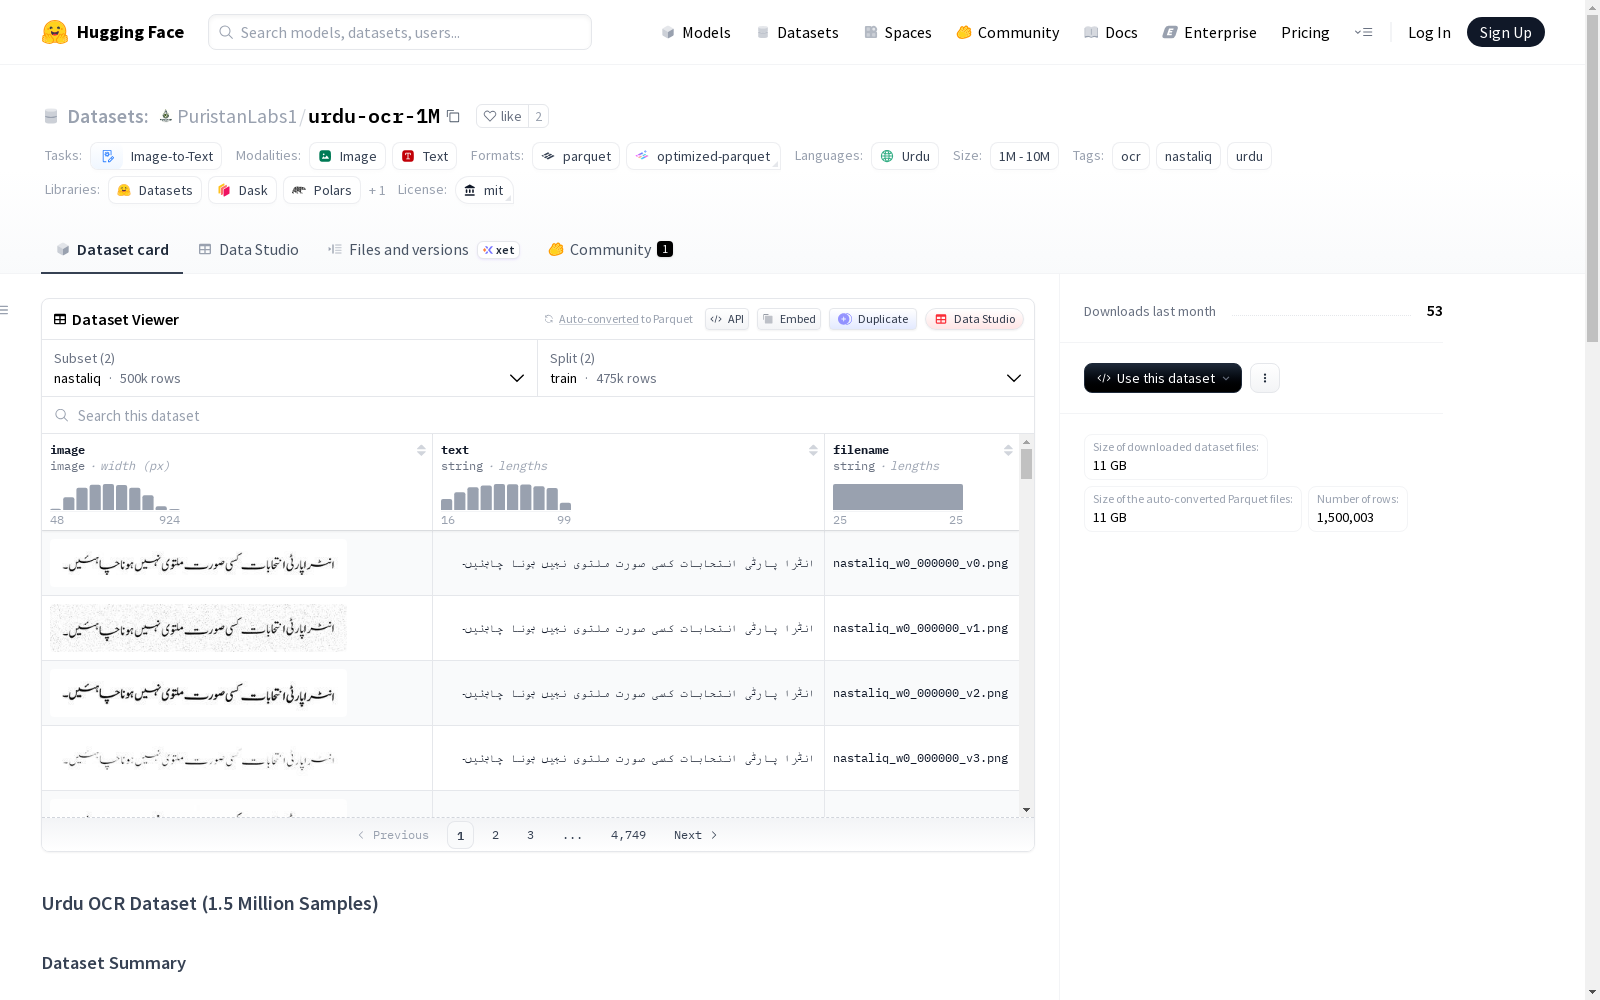Image resolution: width=1600 pixels, height=1000 pixels.
Task: Click the Polars library tag
Action: point(322,190)
